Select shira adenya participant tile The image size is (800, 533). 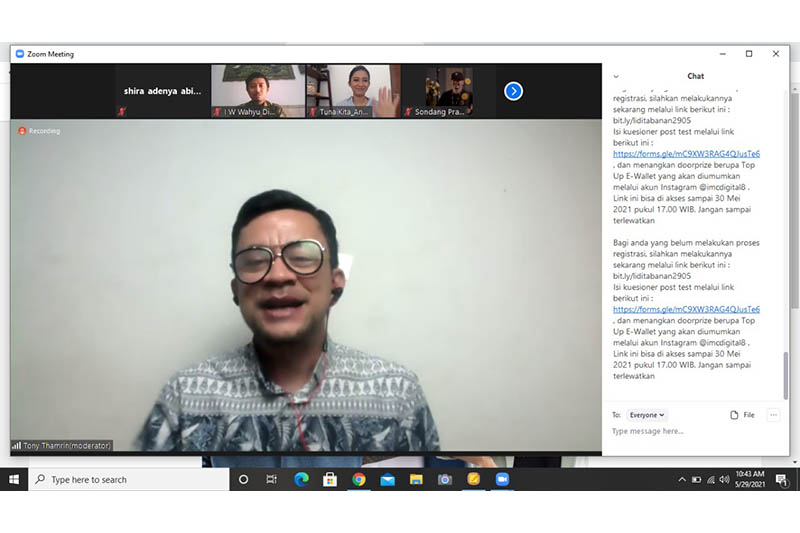coord(163,91)
